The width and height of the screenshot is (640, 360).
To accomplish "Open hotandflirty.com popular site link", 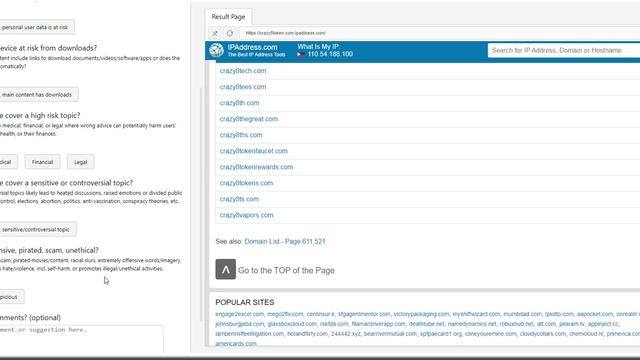I will tap(307, 333).
